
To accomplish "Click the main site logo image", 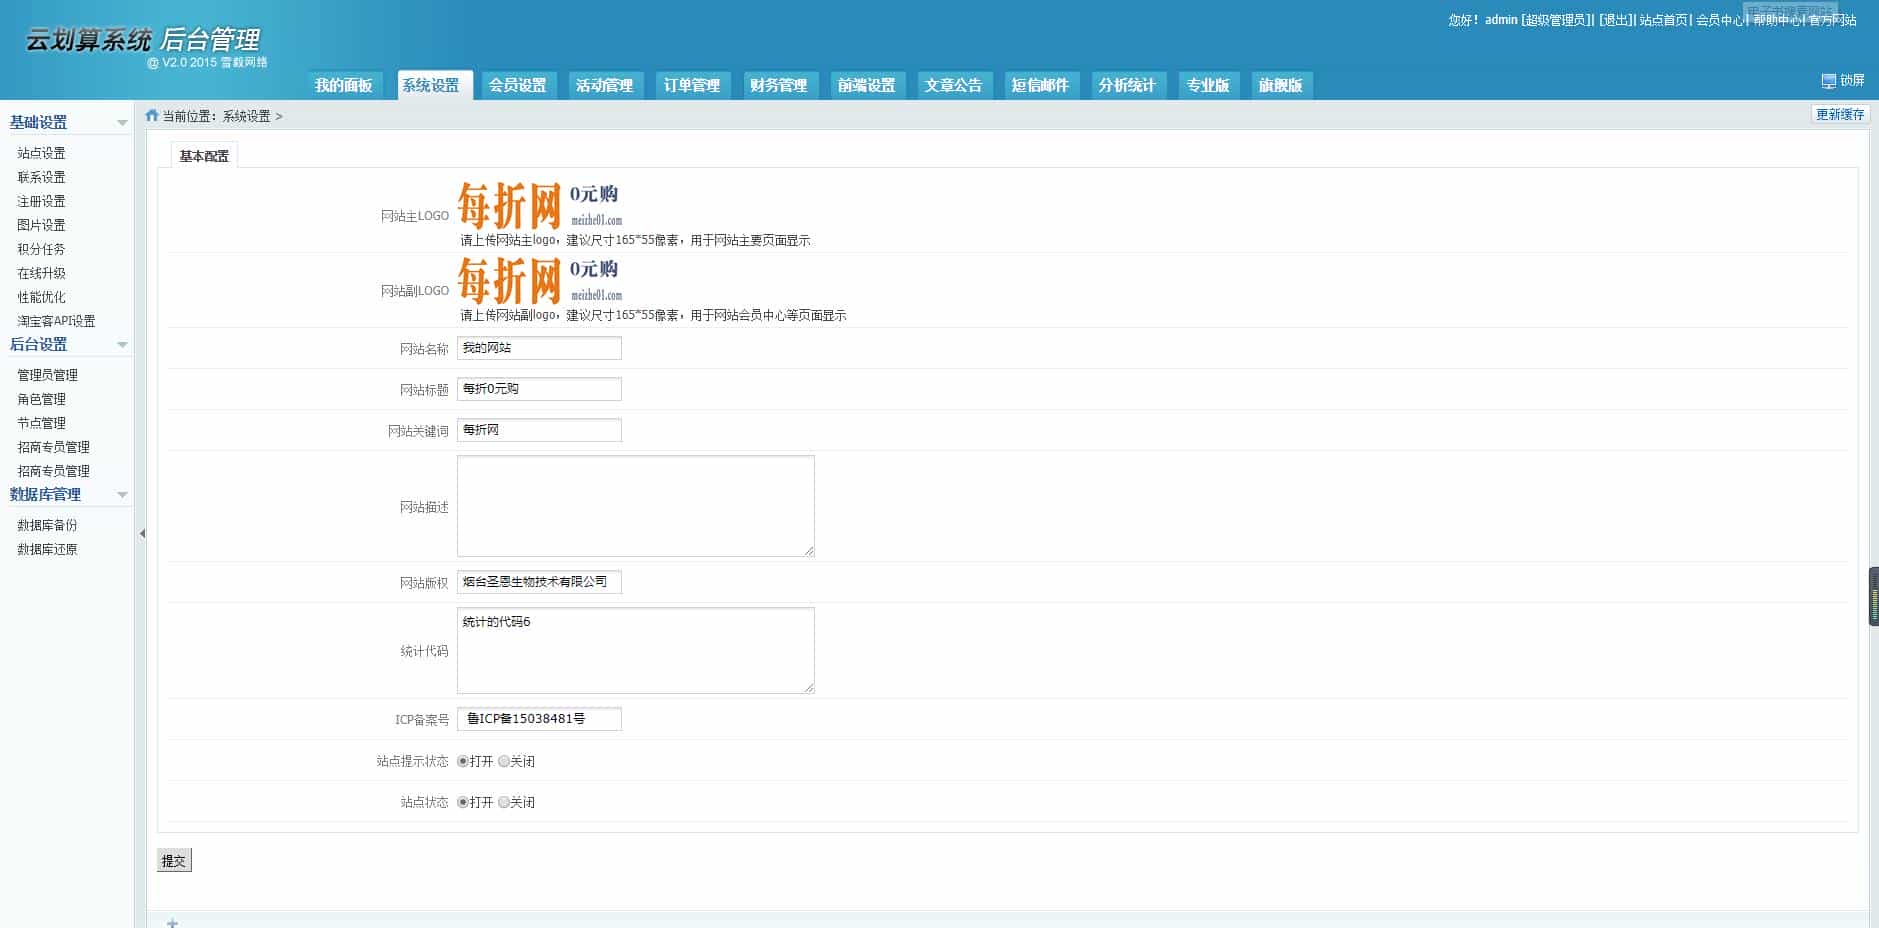I will click(x=541, y=205).
